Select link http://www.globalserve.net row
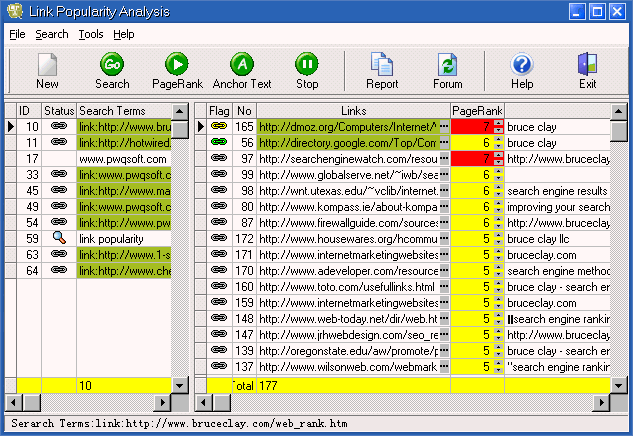The image size is (633, 436). pyautogui.click(x=349, y=175)
